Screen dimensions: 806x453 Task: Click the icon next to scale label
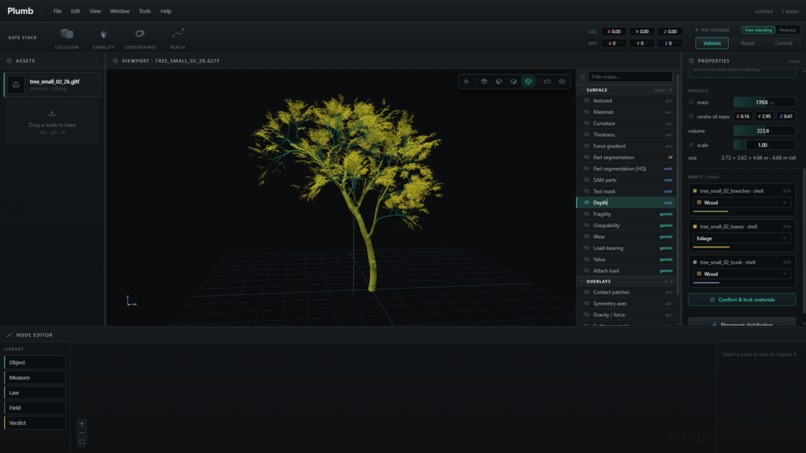pos(691,145)
